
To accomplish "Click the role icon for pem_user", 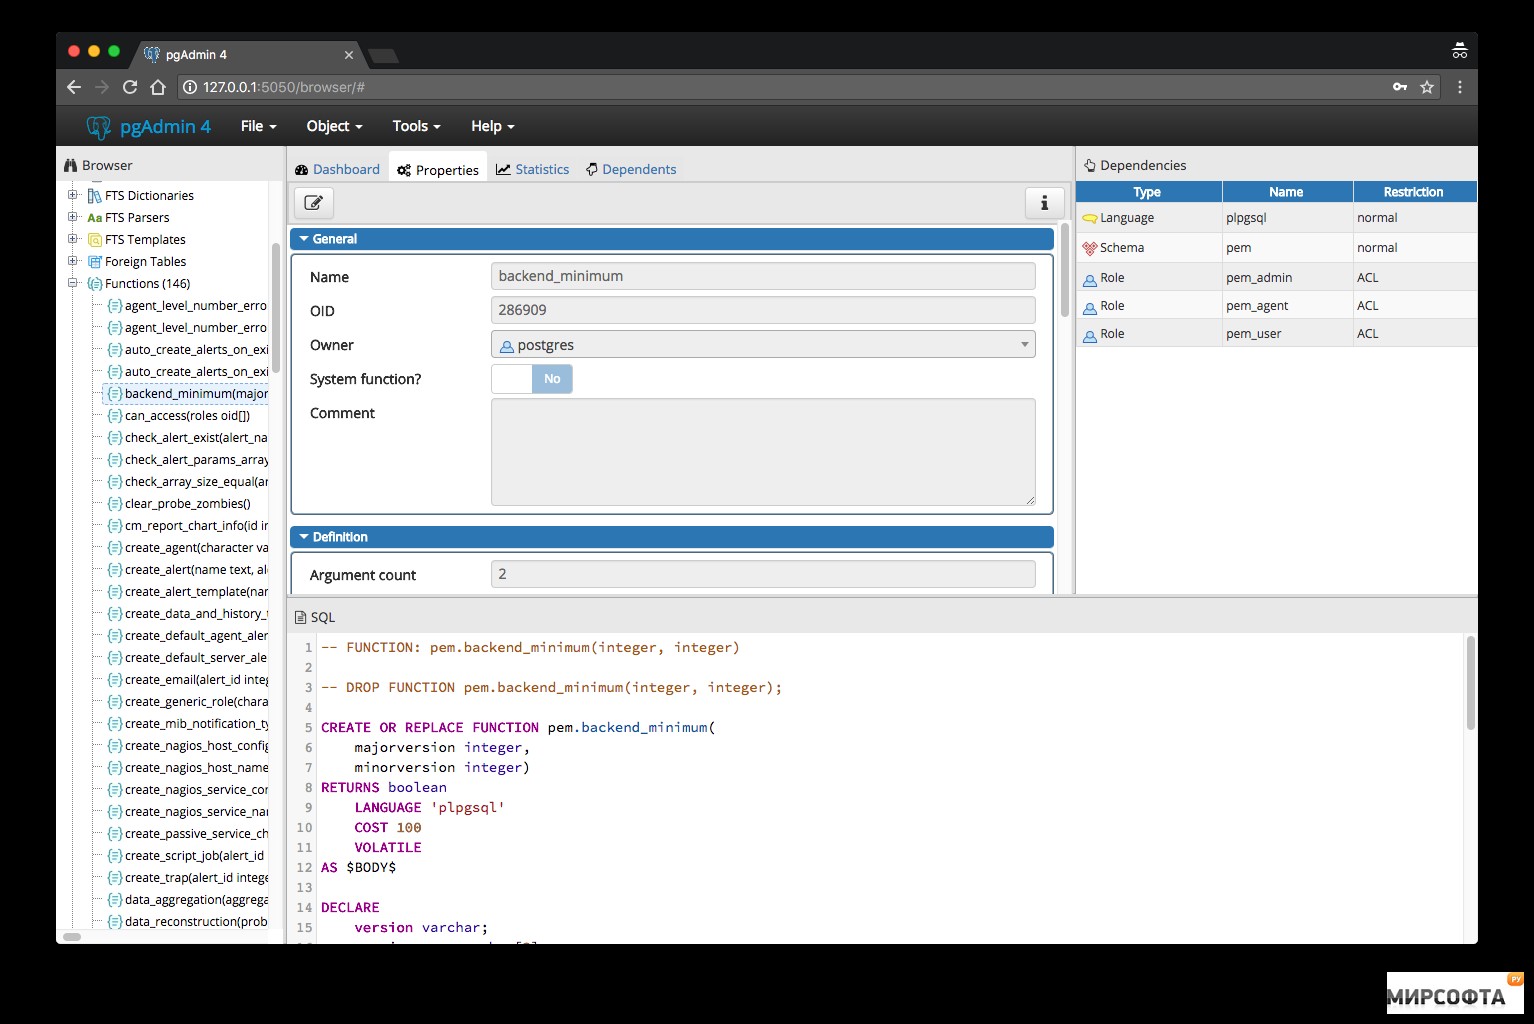I will [1090, 335].
